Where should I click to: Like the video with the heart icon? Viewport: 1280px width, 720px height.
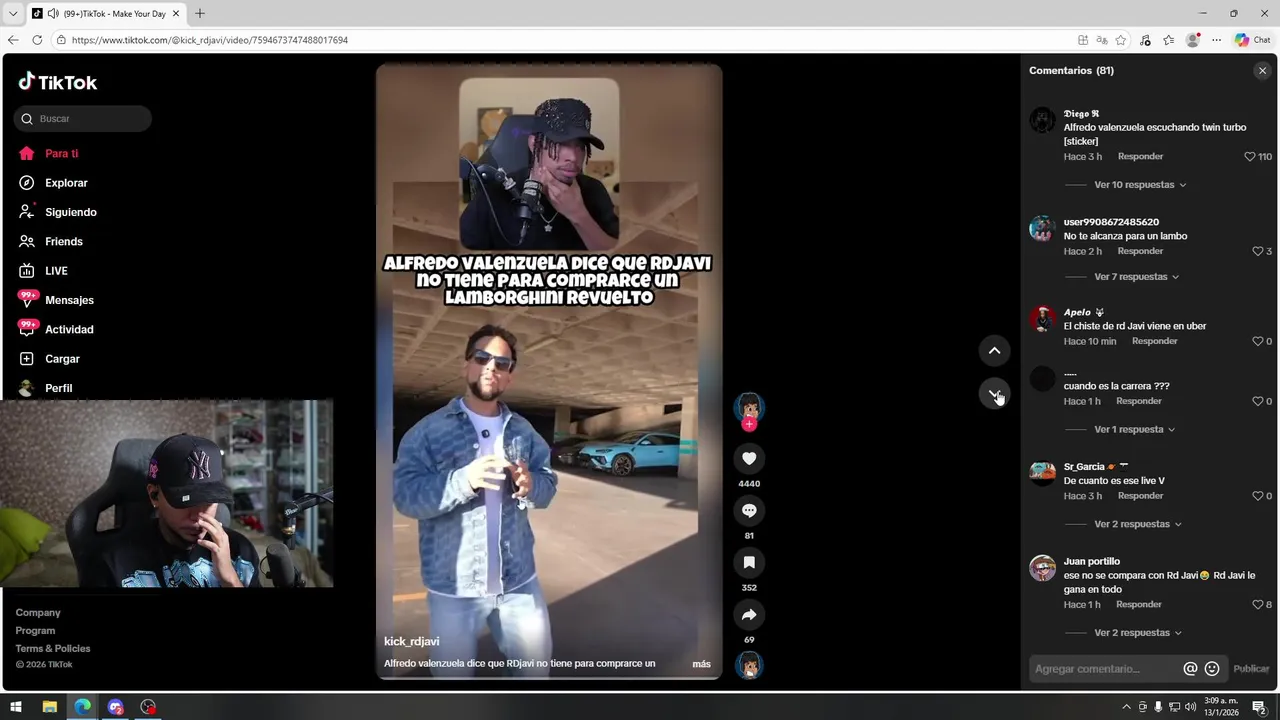pos(749,458)
